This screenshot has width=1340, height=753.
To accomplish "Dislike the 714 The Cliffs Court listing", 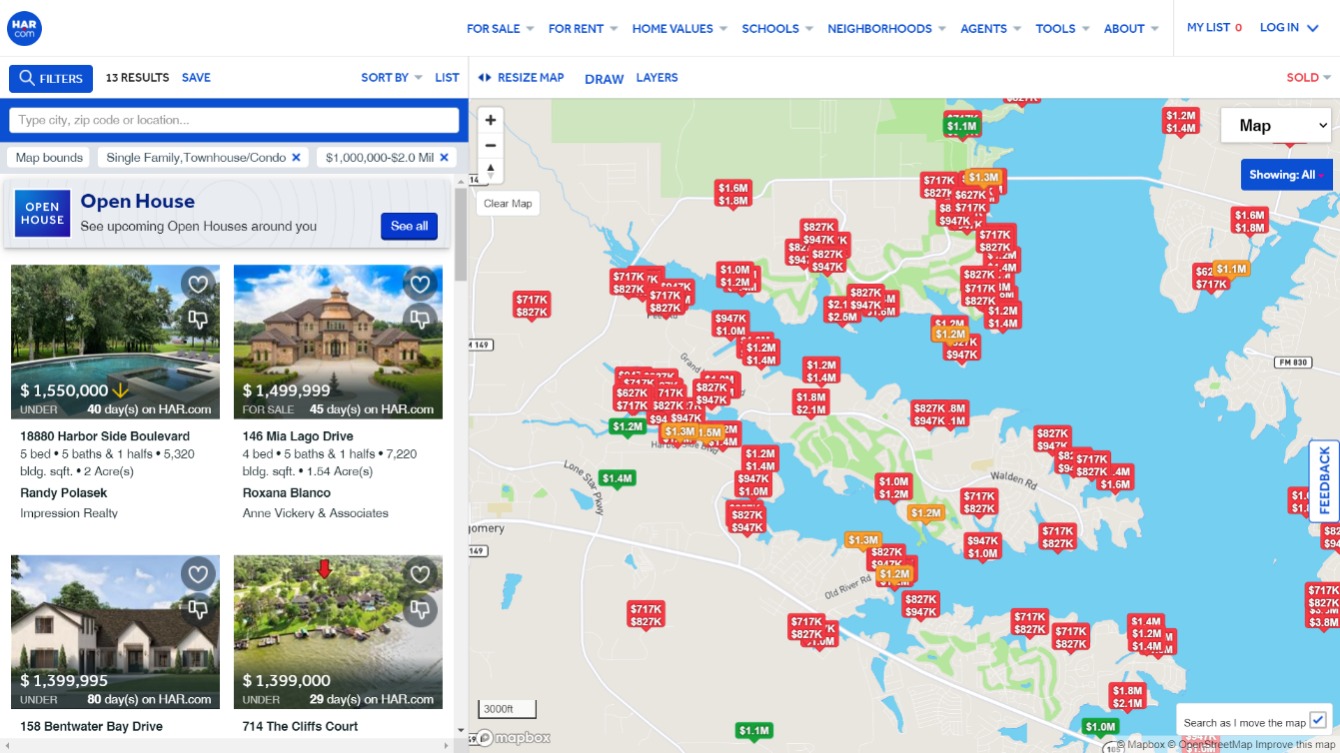I will 420,608.
